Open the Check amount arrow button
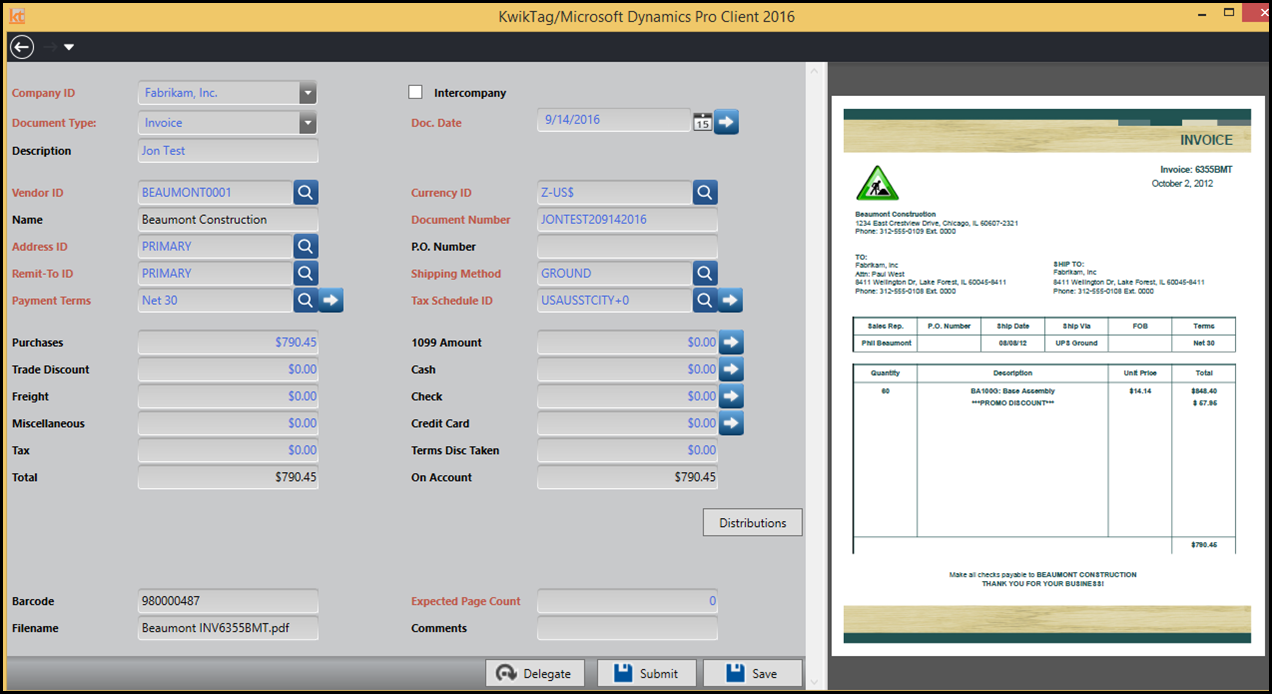 (x=732, y=396)
